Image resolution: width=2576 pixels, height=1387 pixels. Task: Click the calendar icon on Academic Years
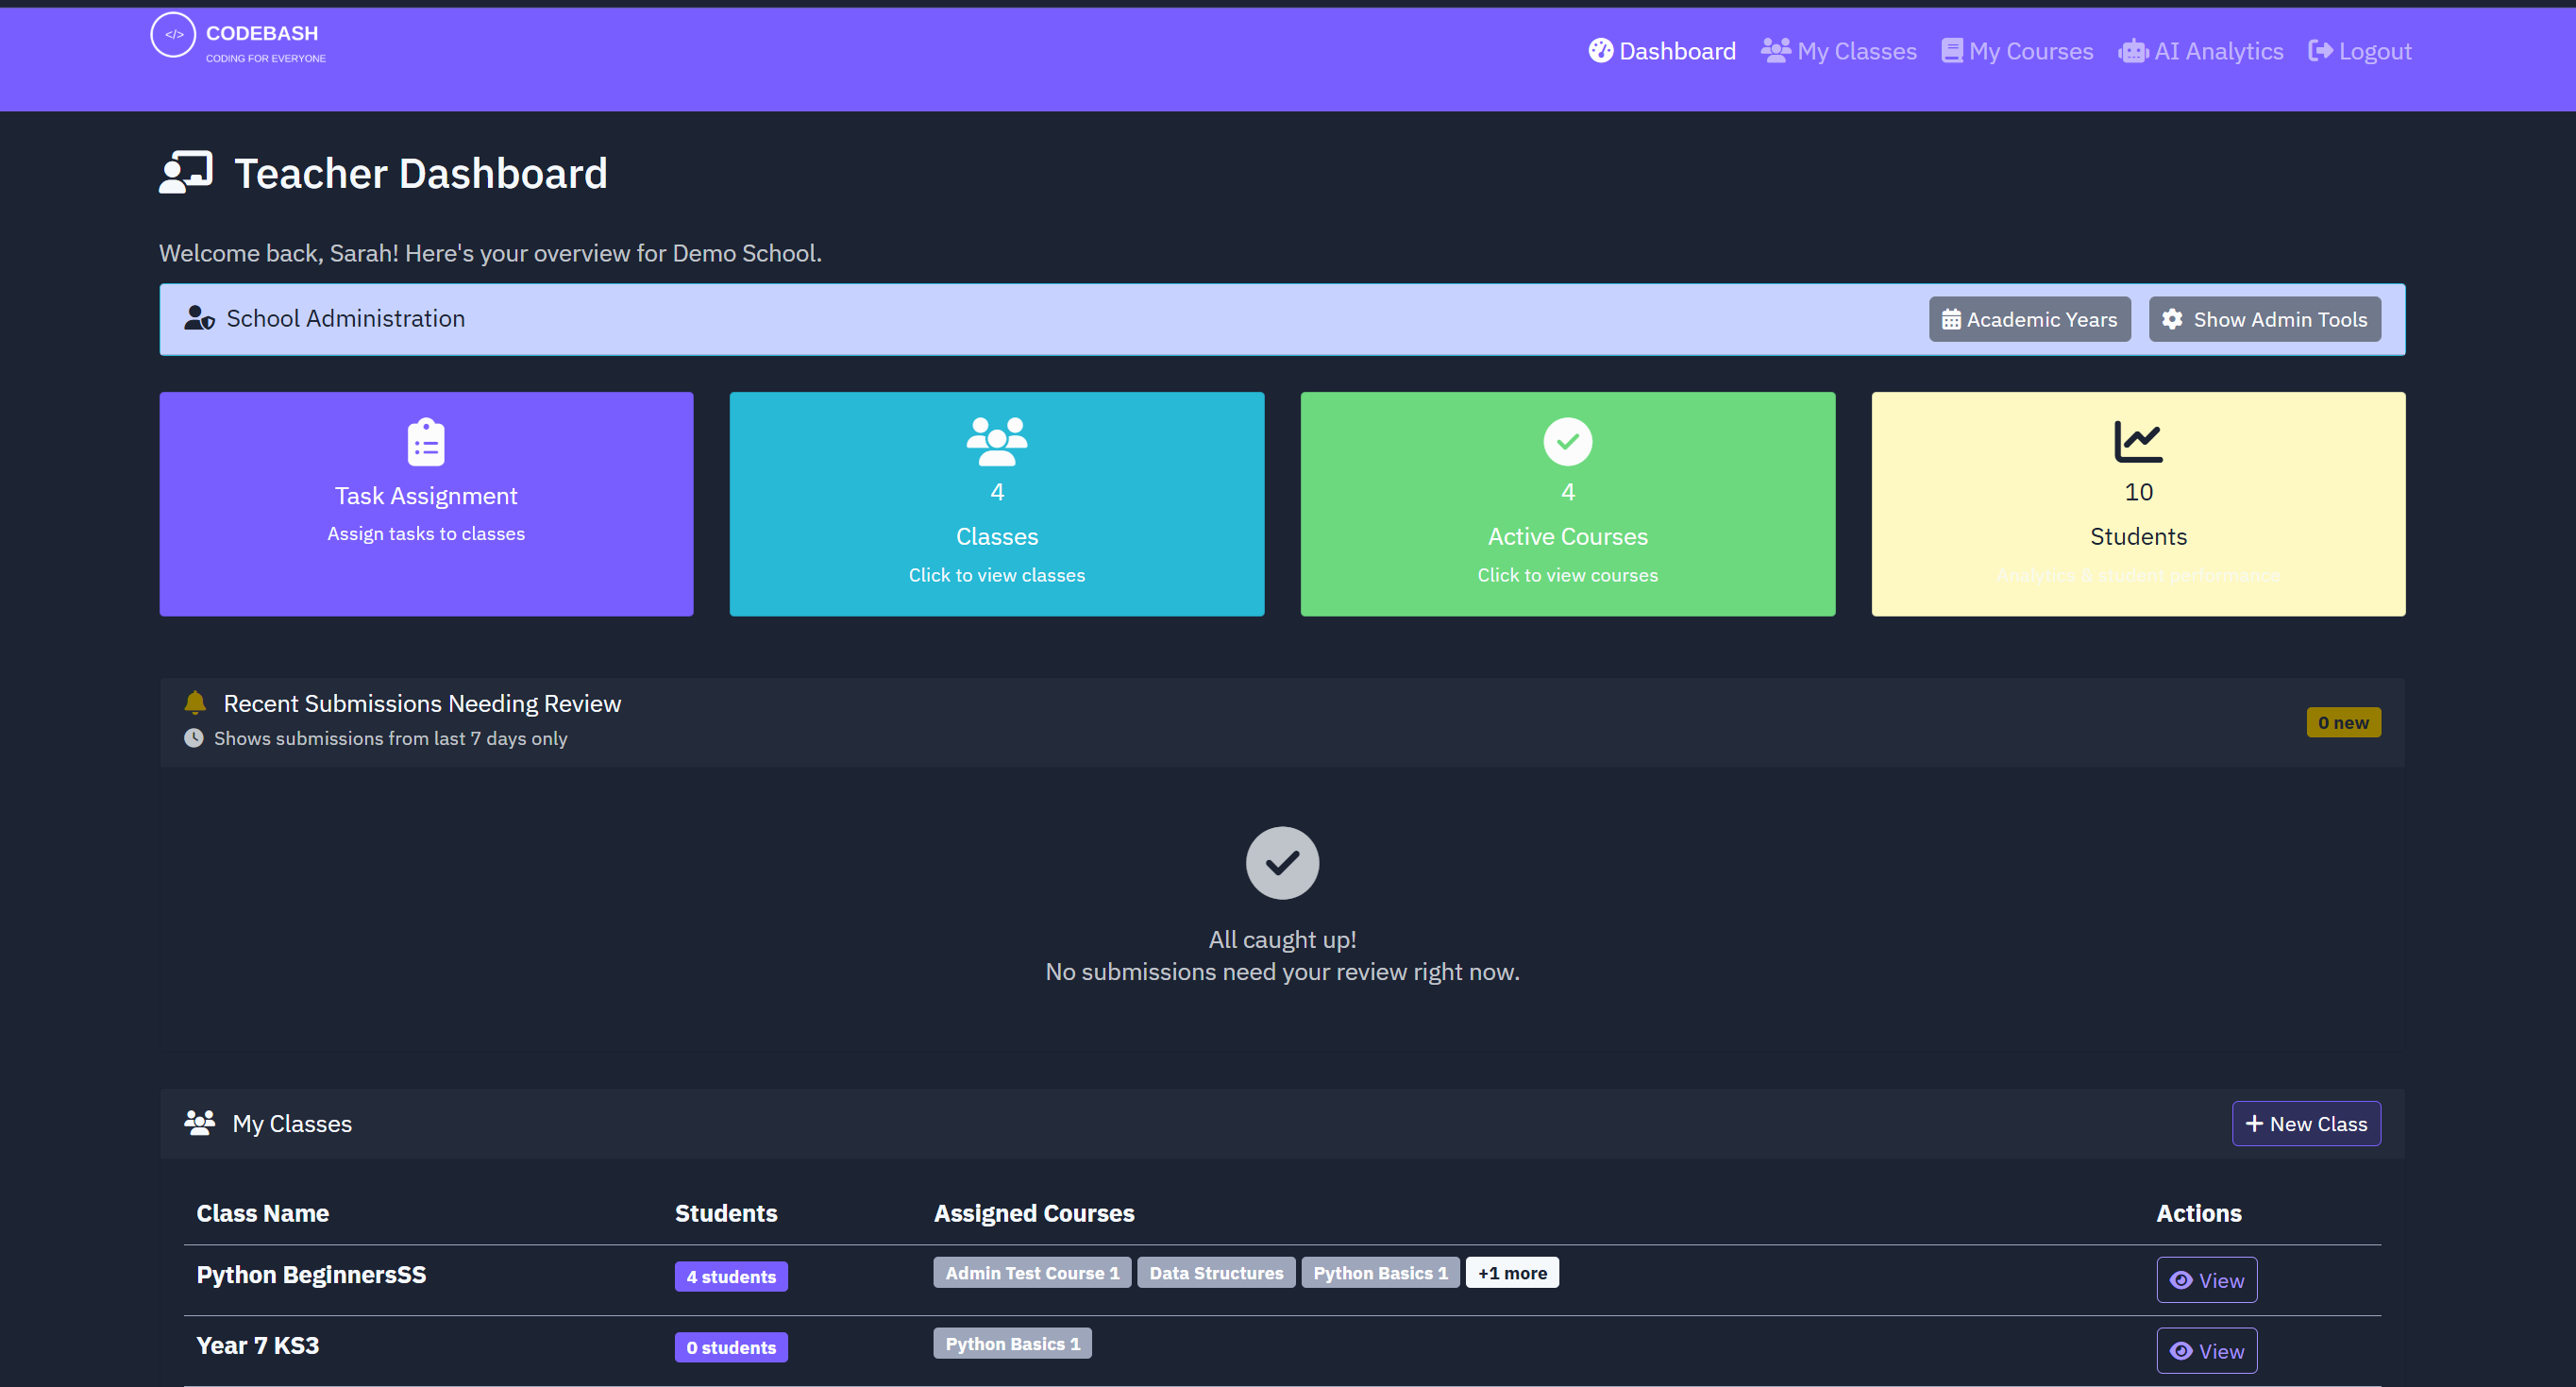[x=1951, y=320]
